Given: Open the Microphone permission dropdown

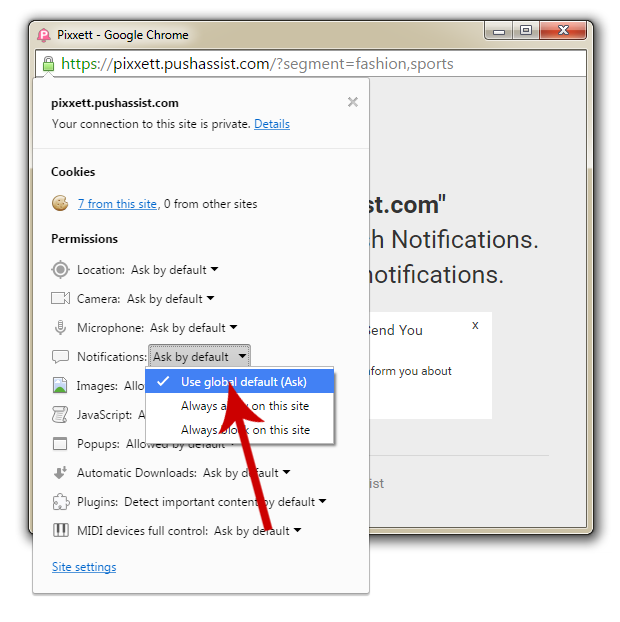Looking at the screenshot, I should 194,328.
